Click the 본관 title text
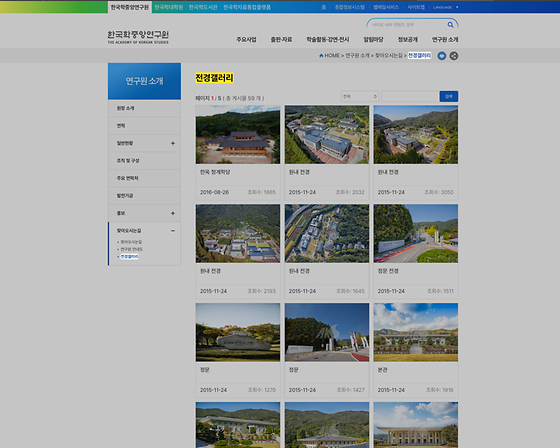 [x=382, y=370]
